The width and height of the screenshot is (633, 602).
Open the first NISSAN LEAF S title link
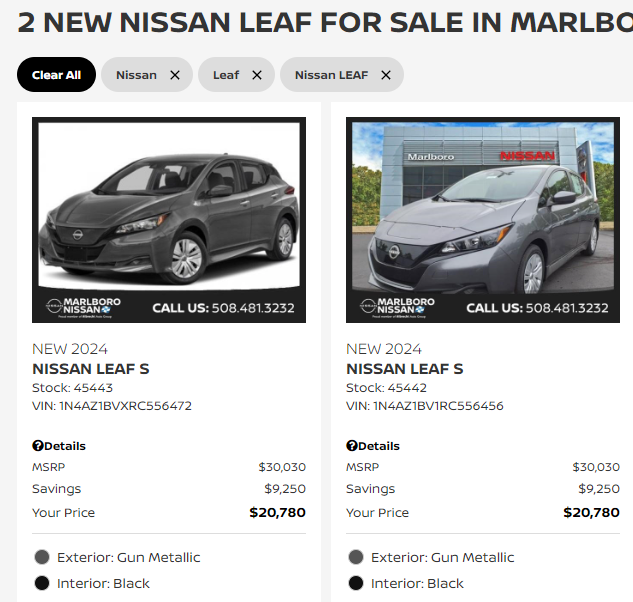pyautogui.click(x=91, y=369)
